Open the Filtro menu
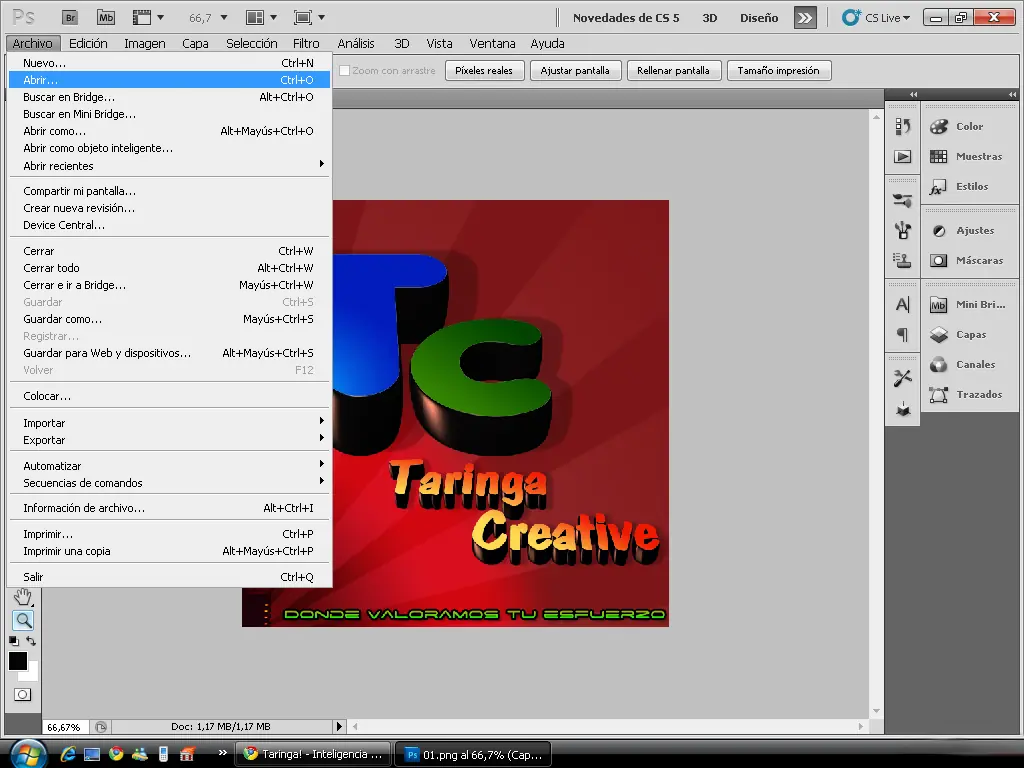The width and height of the screenshot is (1024, 768). point(306,43)
